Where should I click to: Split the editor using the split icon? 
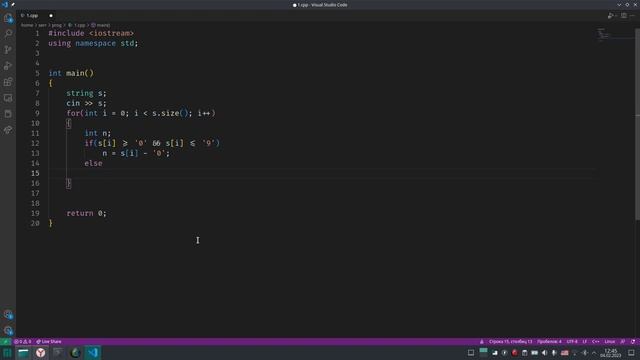pyautogui.click(x=624, y=16)
